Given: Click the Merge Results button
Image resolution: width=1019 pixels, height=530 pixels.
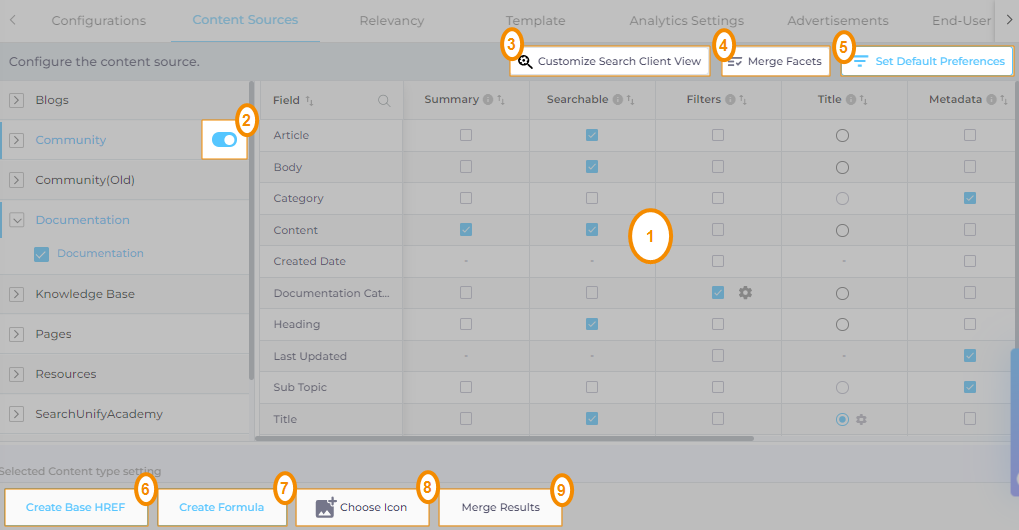Looking at the screenshot, I should coord(500,507).
